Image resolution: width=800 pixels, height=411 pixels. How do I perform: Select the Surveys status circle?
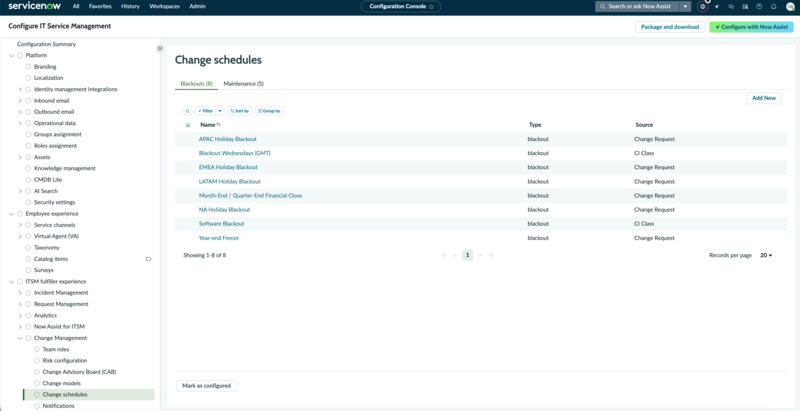[x=29, y=270]
